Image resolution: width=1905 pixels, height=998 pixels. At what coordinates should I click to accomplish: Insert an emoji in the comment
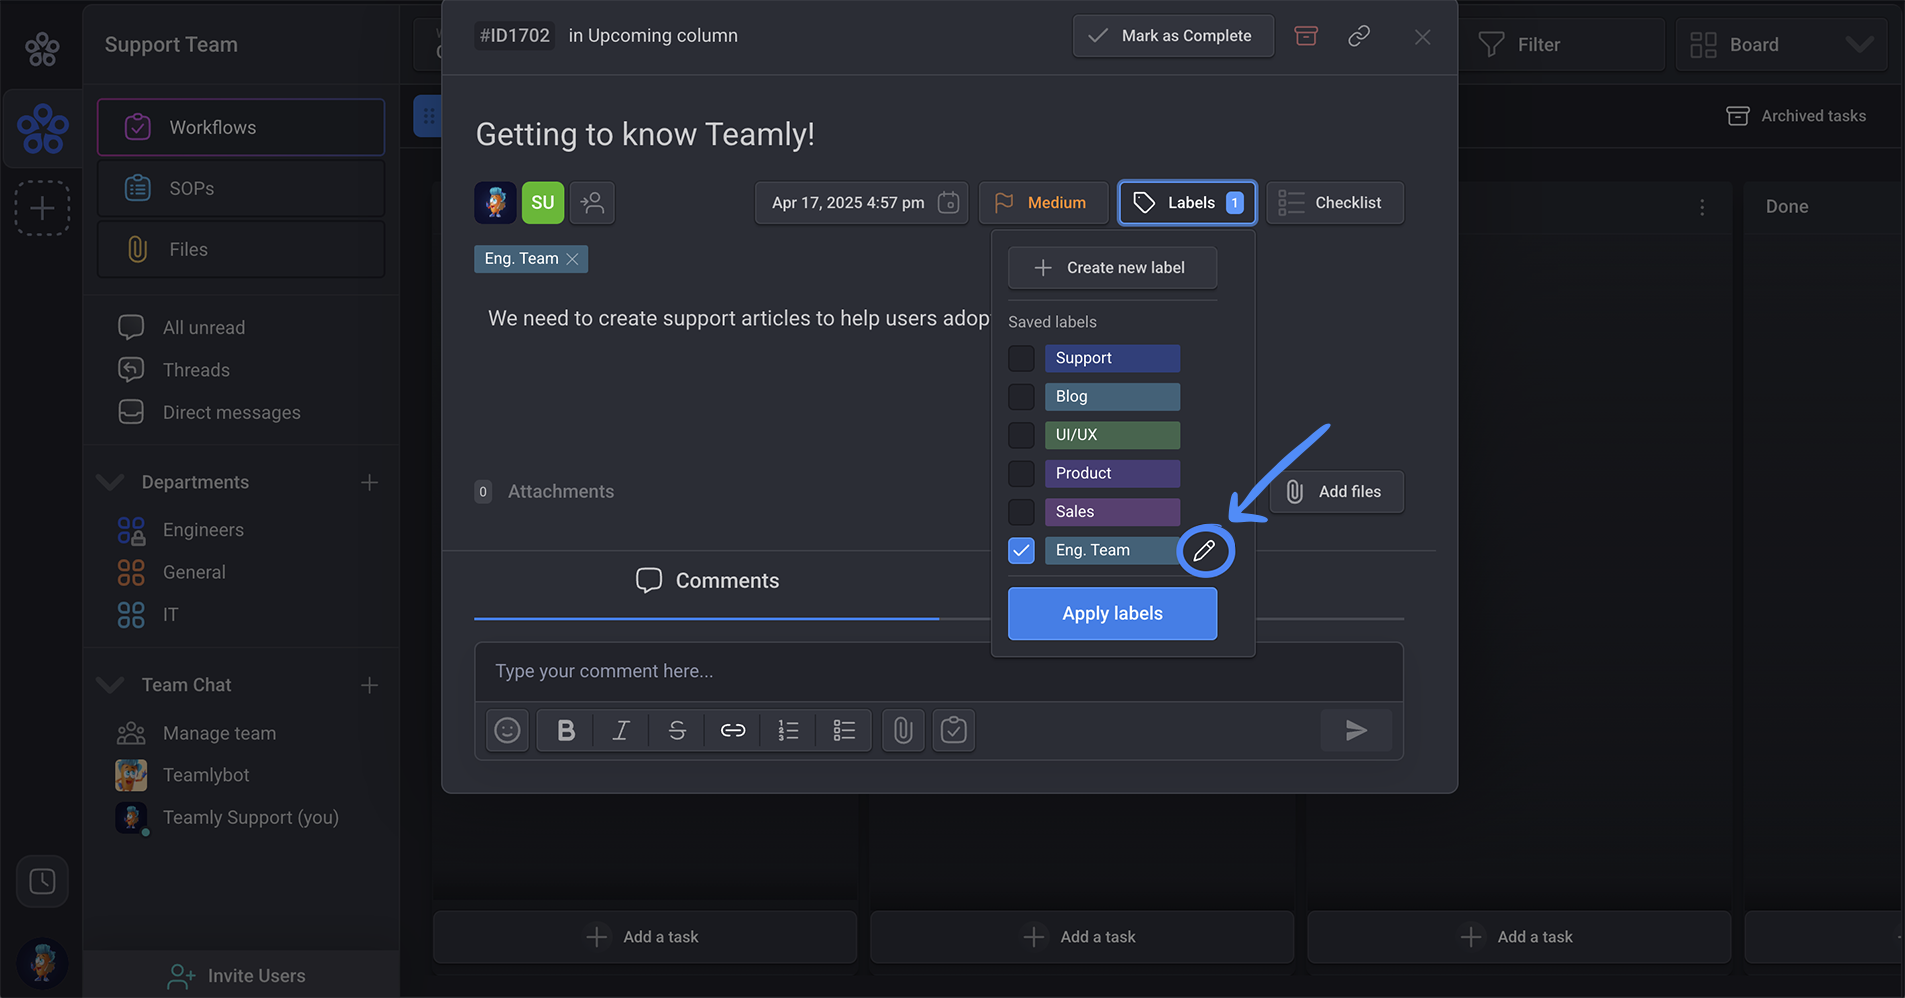point(508,730)
